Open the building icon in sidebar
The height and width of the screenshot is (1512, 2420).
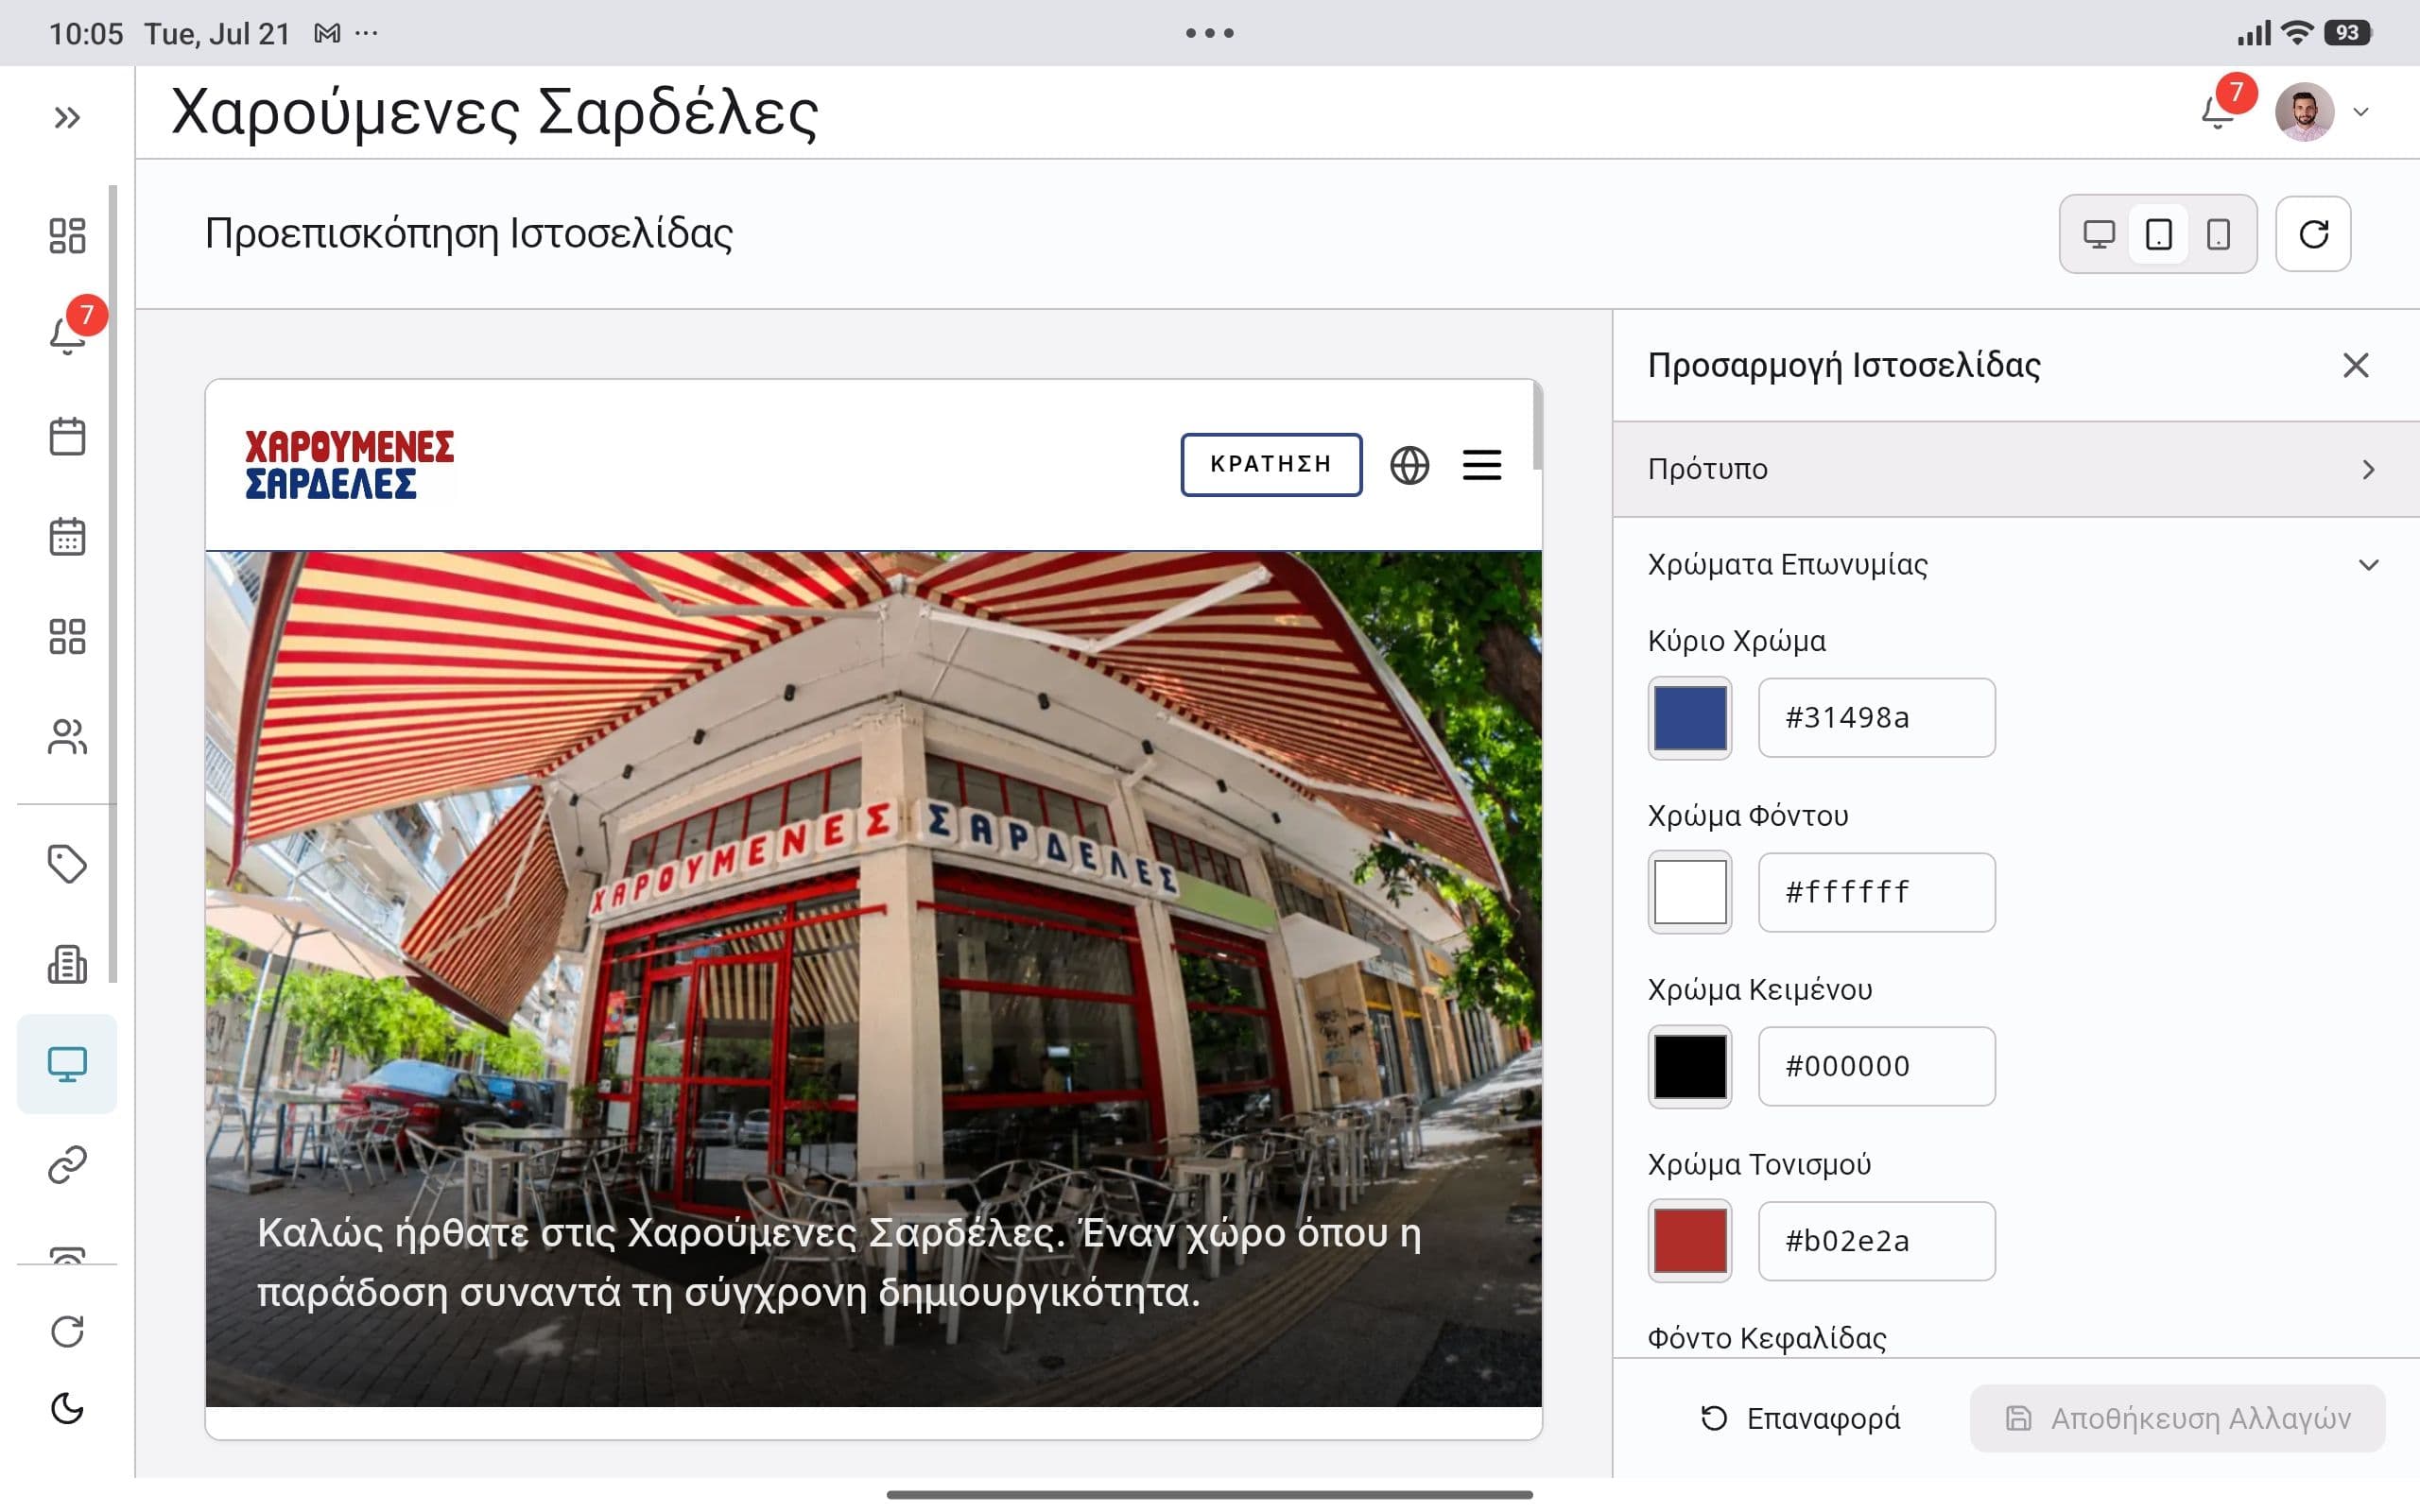(67, 964)
